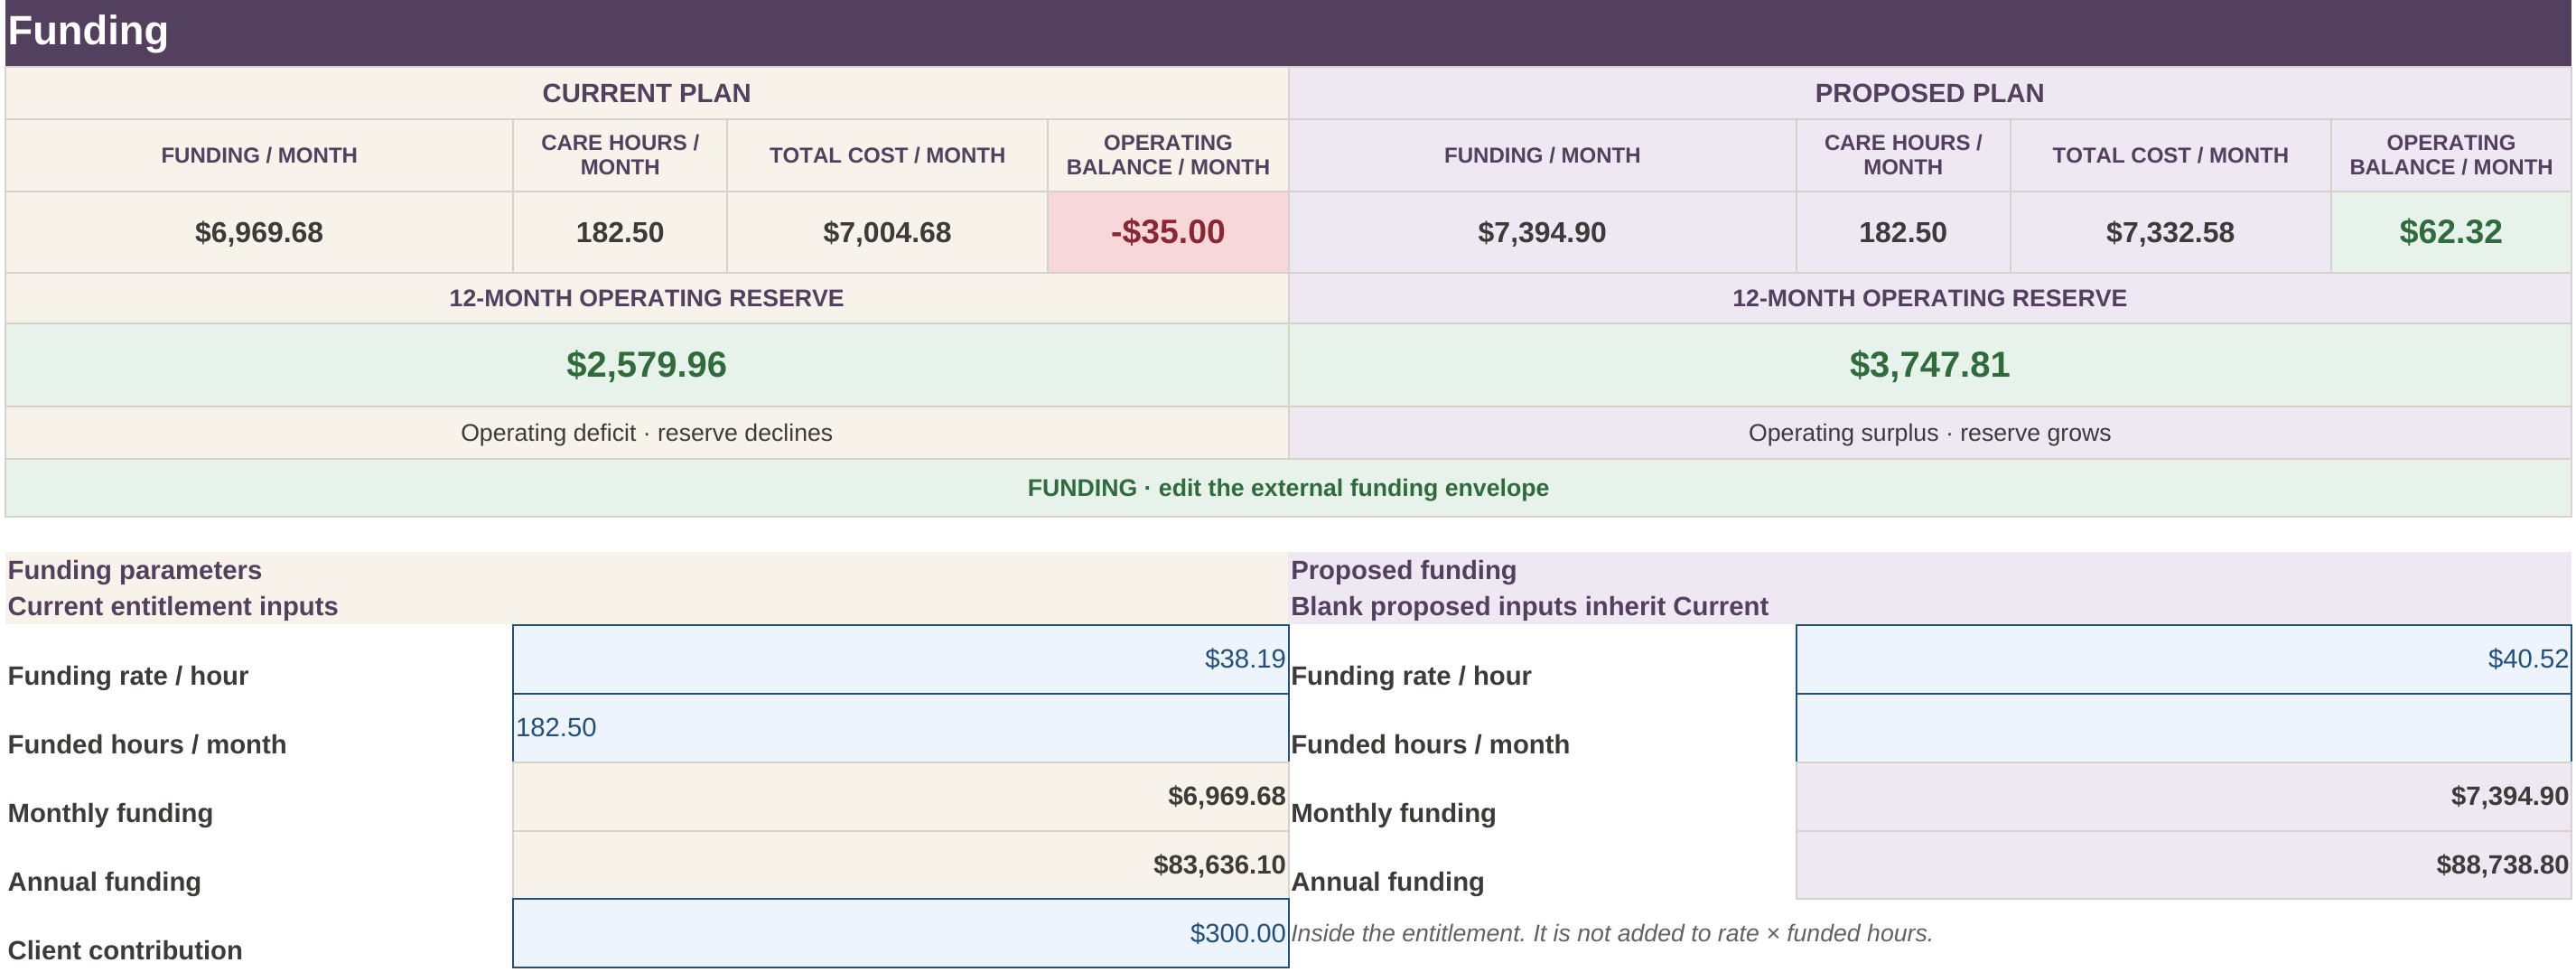This screenshot has width=2576, height=972.
Task: Click the proposed plan '12-MONTH OPERATING RESERVE' header
Action: point(1929,298)
